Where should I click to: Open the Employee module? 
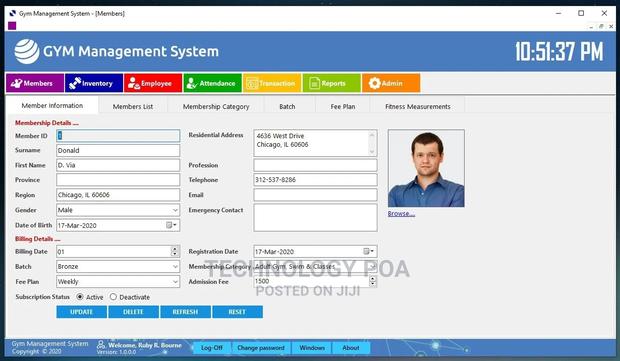pos(153,83)
